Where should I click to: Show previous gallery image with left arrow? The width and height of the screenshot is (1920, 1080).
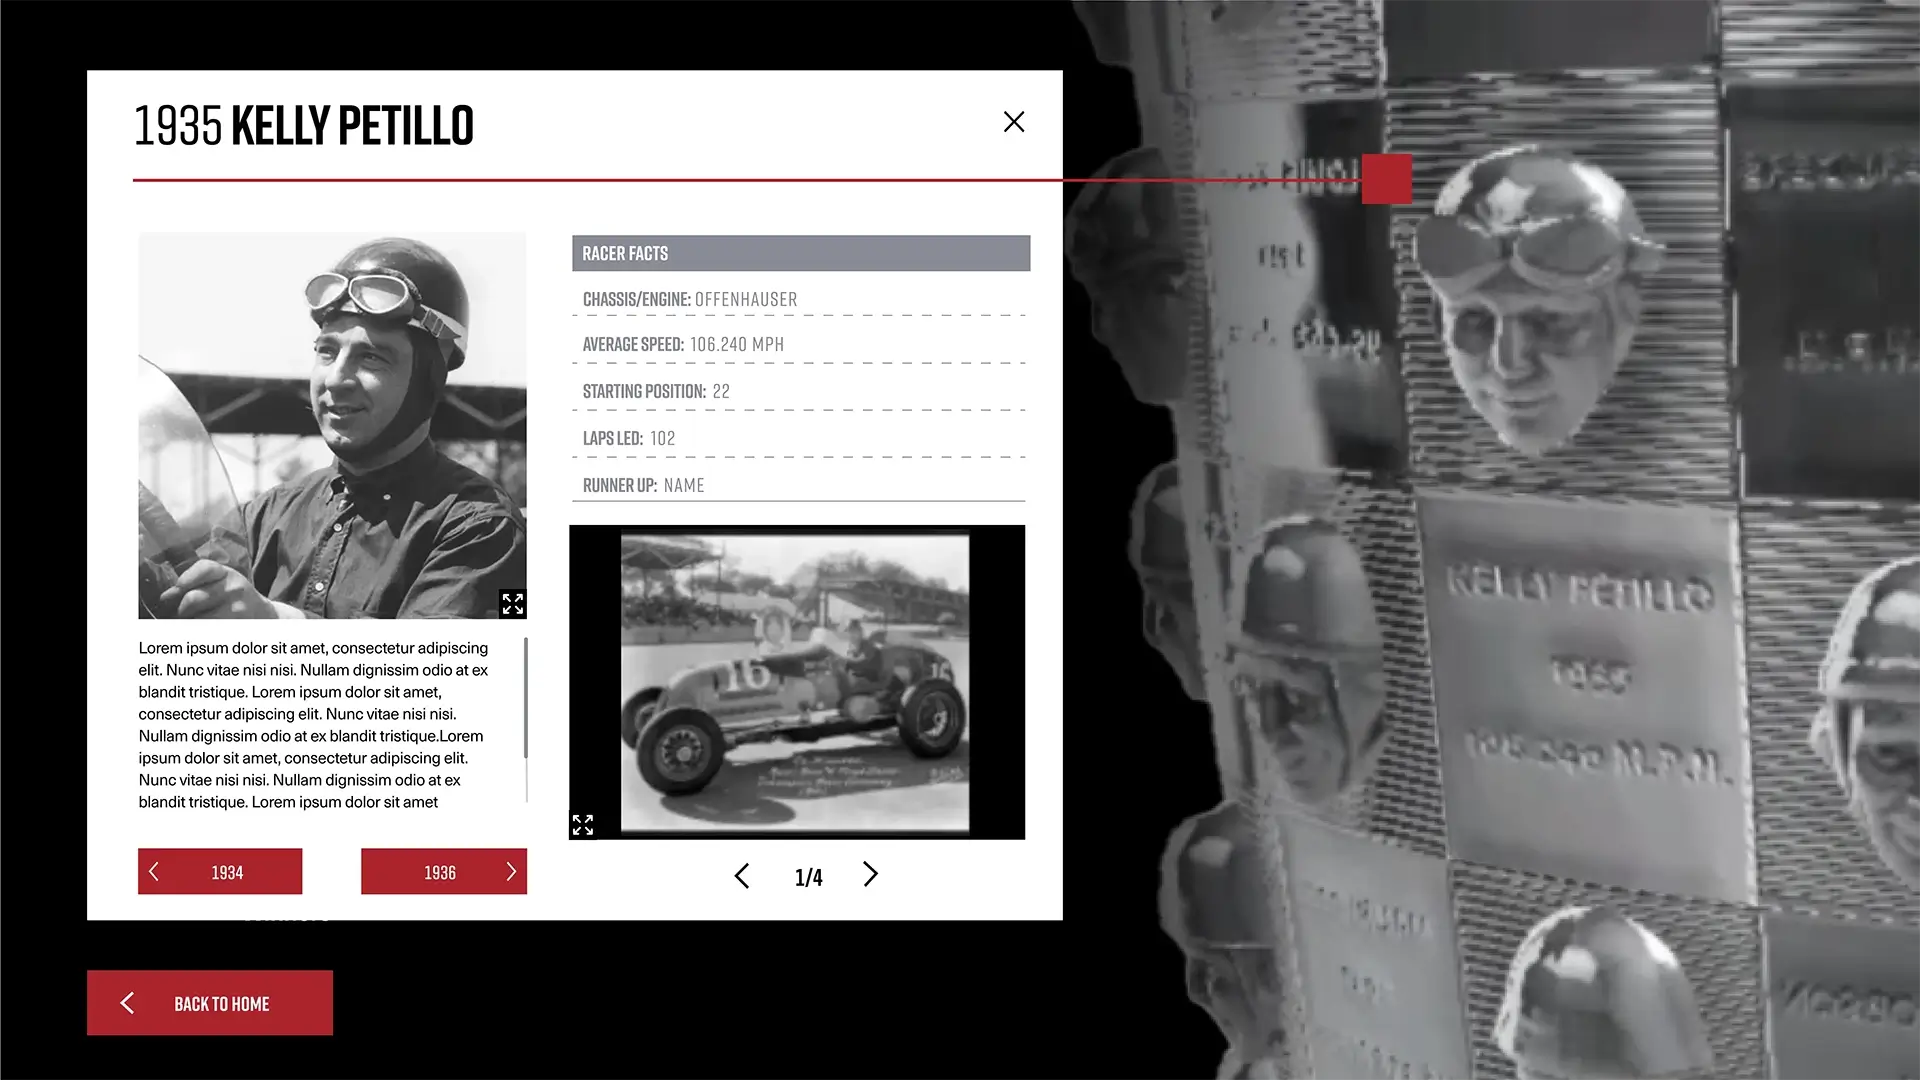click(x=741, y=876)
